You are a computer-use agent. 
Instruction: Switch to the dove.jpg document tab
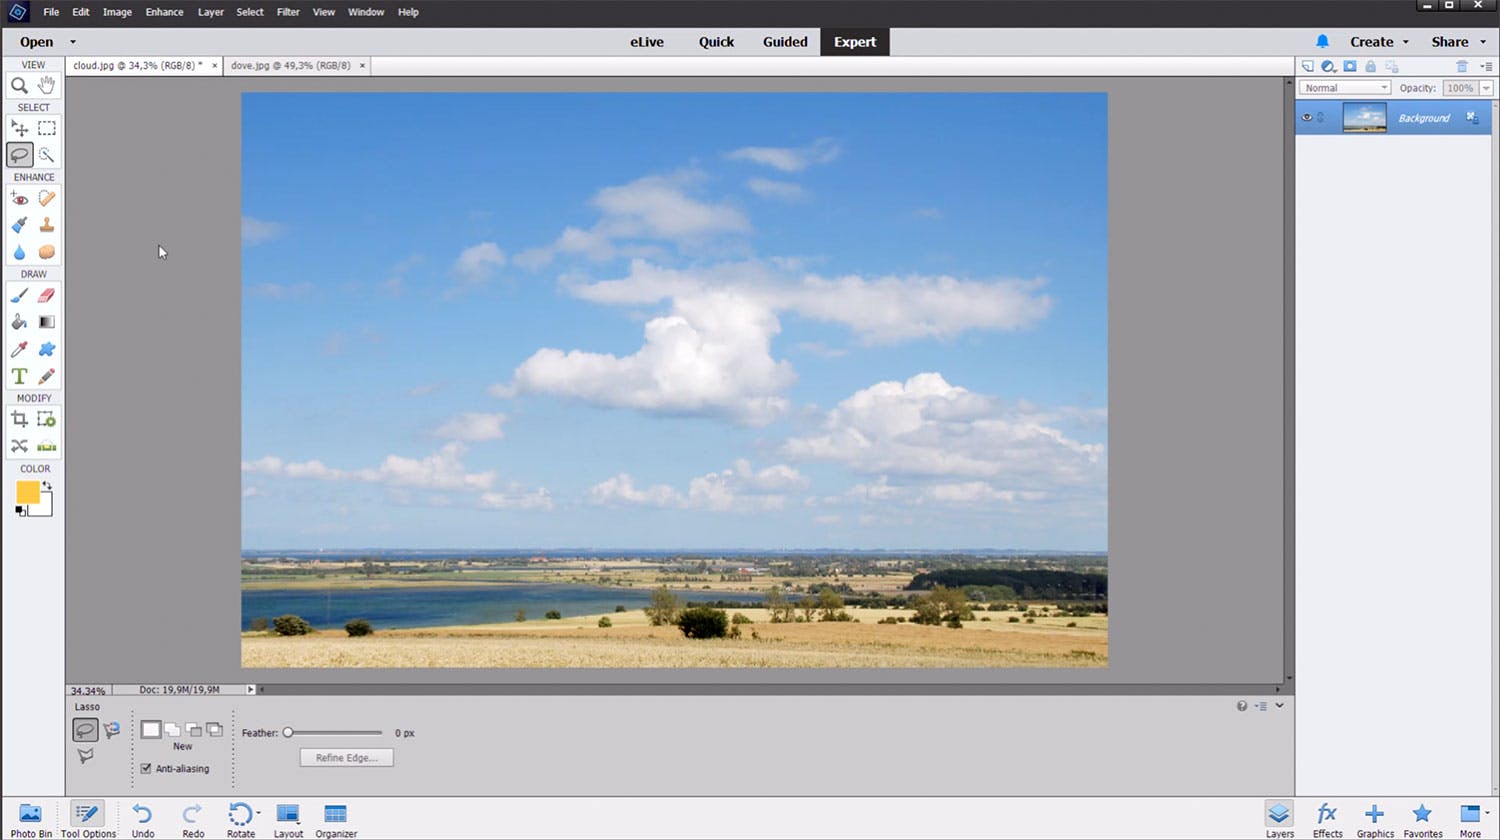click(290, 65)
